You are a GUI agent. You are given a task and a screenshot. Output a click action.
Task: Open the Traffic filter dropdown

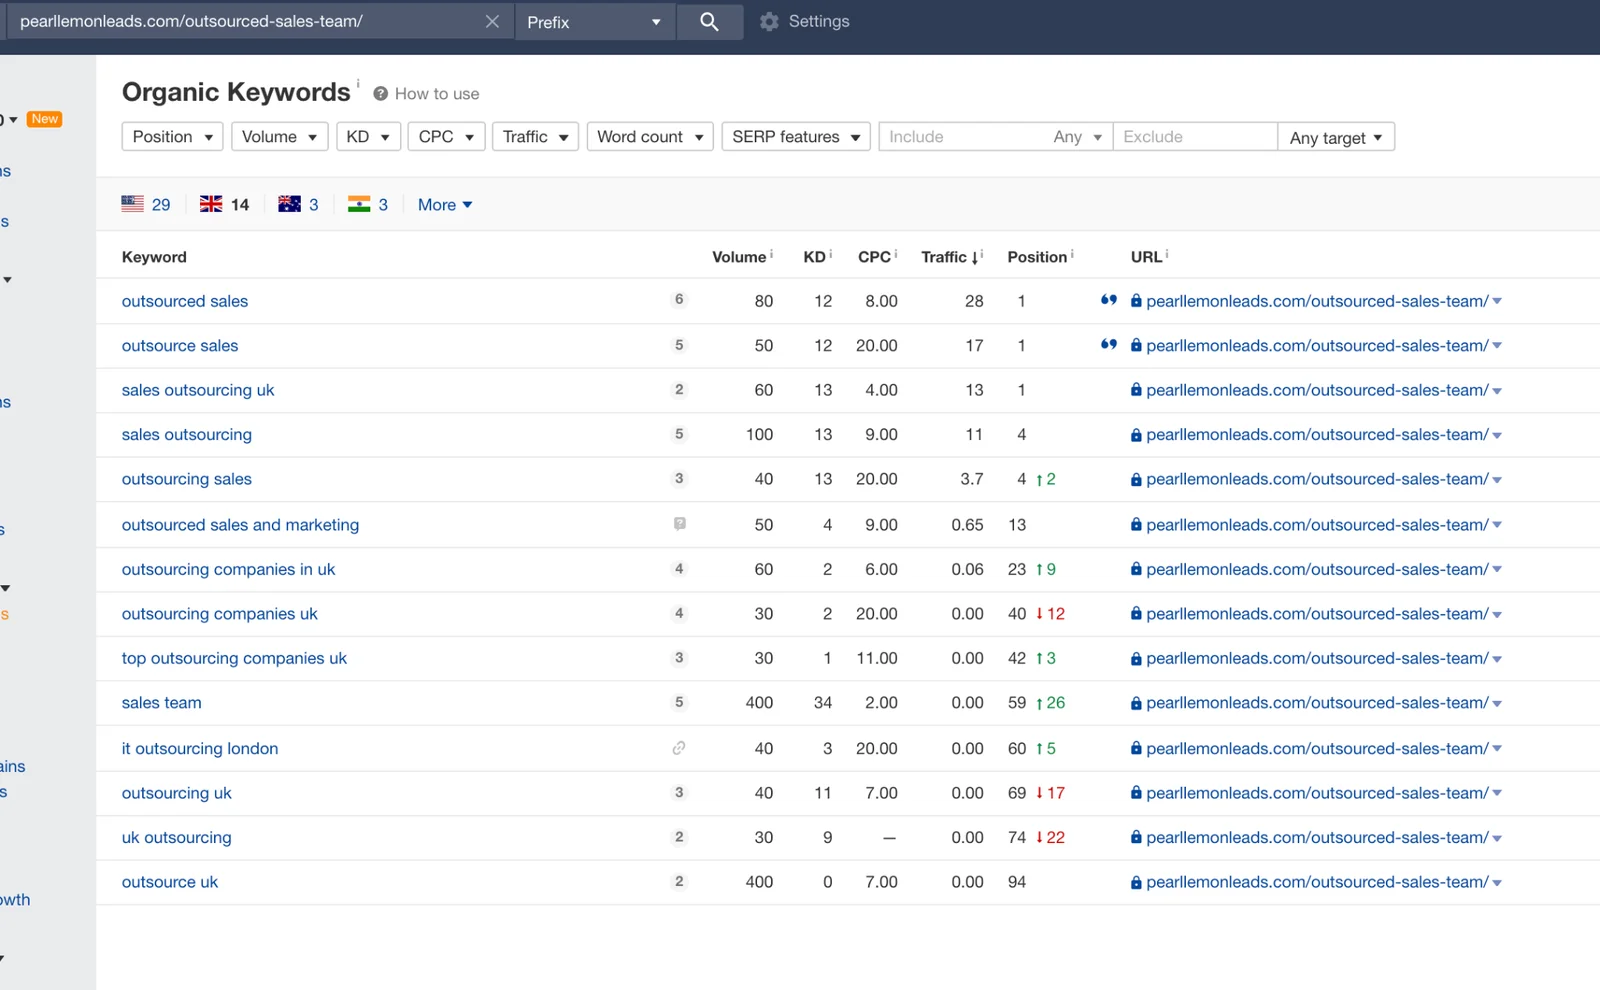pyautogui.click(x=535, y=137)
